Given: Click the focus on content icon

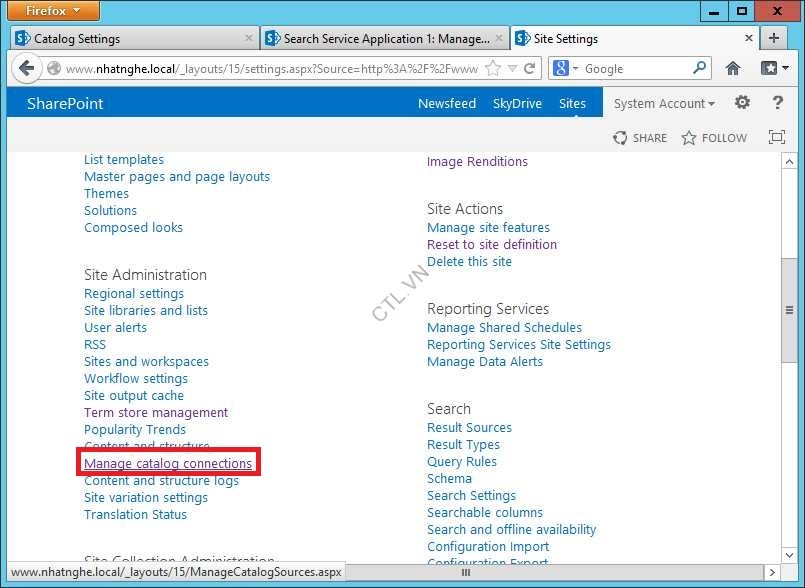Looking at the screenshot, I should 776,138.
